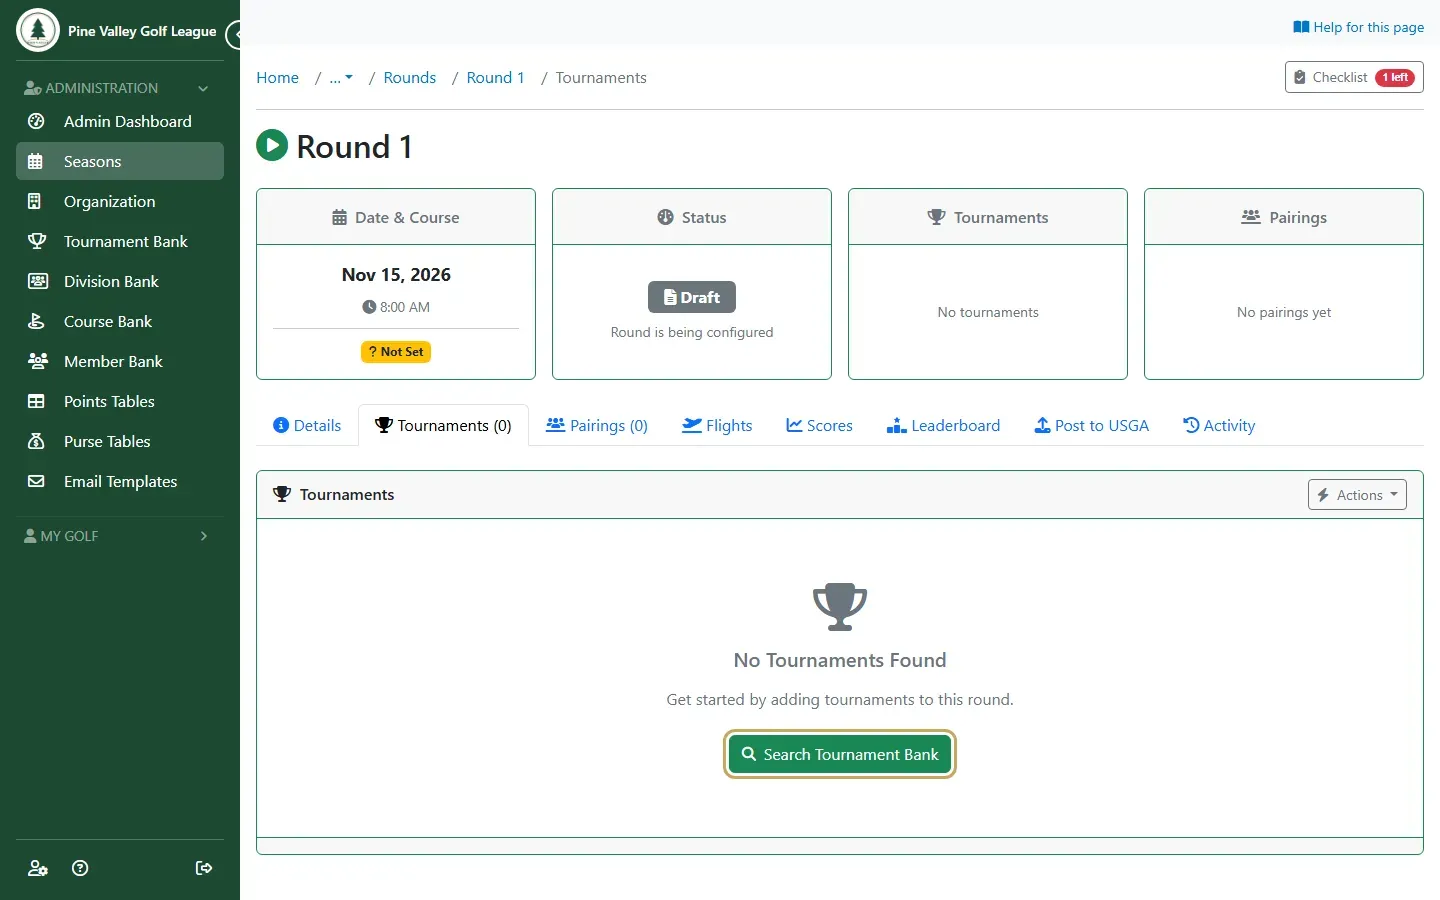Switch to the Leaderboard tab
This screenshot has height=900, width=1440.
[943, 425]
